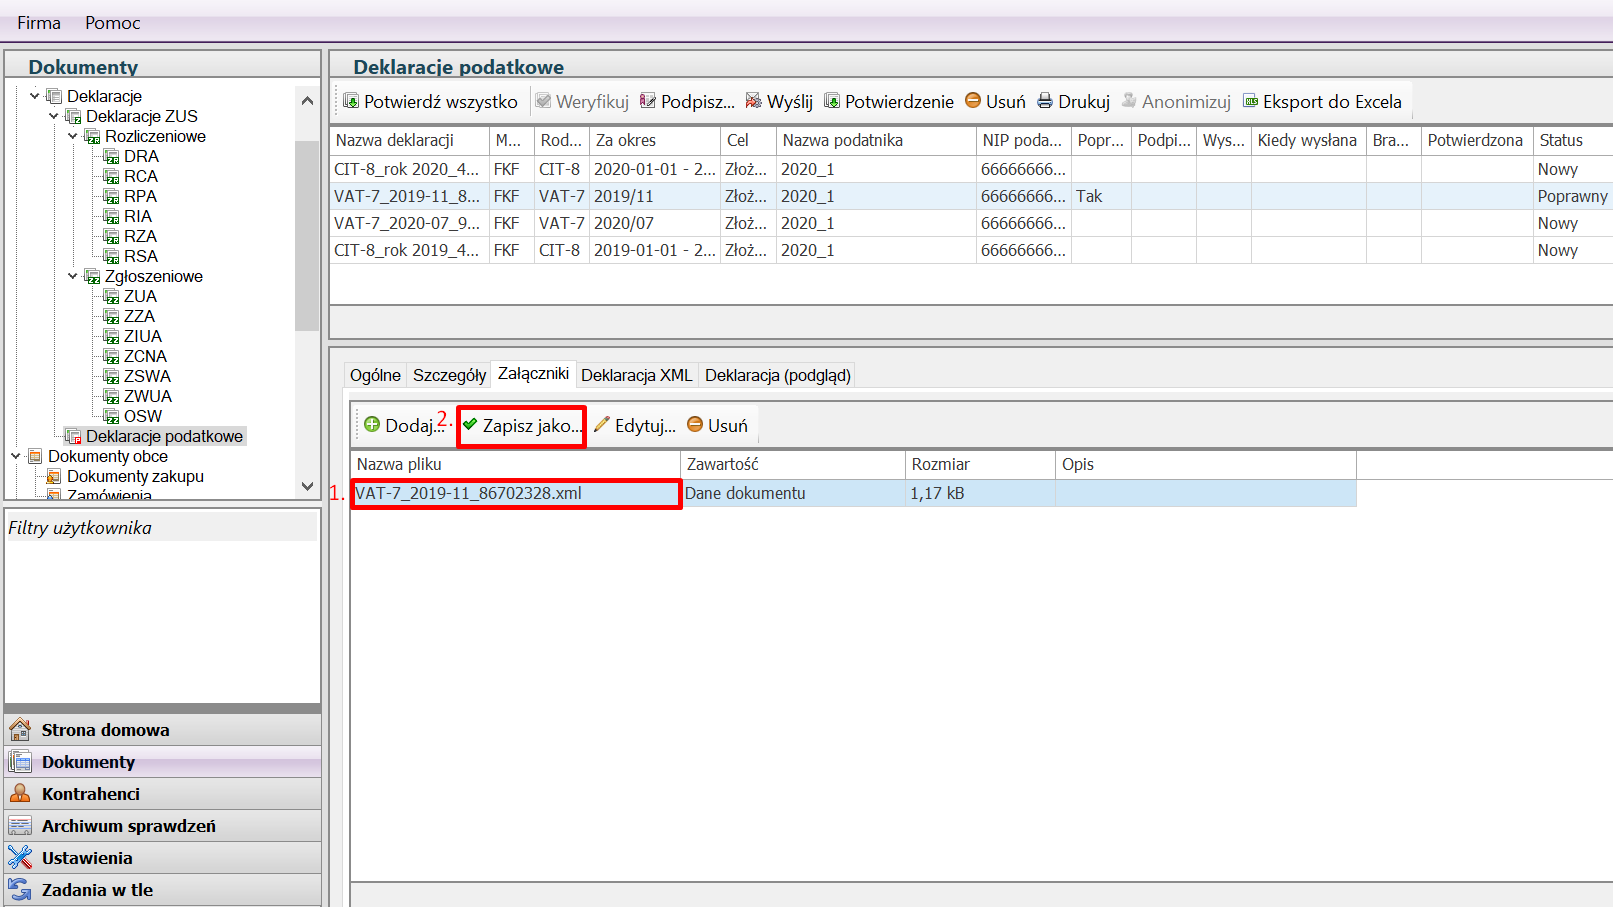Image resolution: width=1613 pixels, height=907 pixels.
Task: Click the grayed Weryfikuj toolbar item
Action: click(582, 102)
